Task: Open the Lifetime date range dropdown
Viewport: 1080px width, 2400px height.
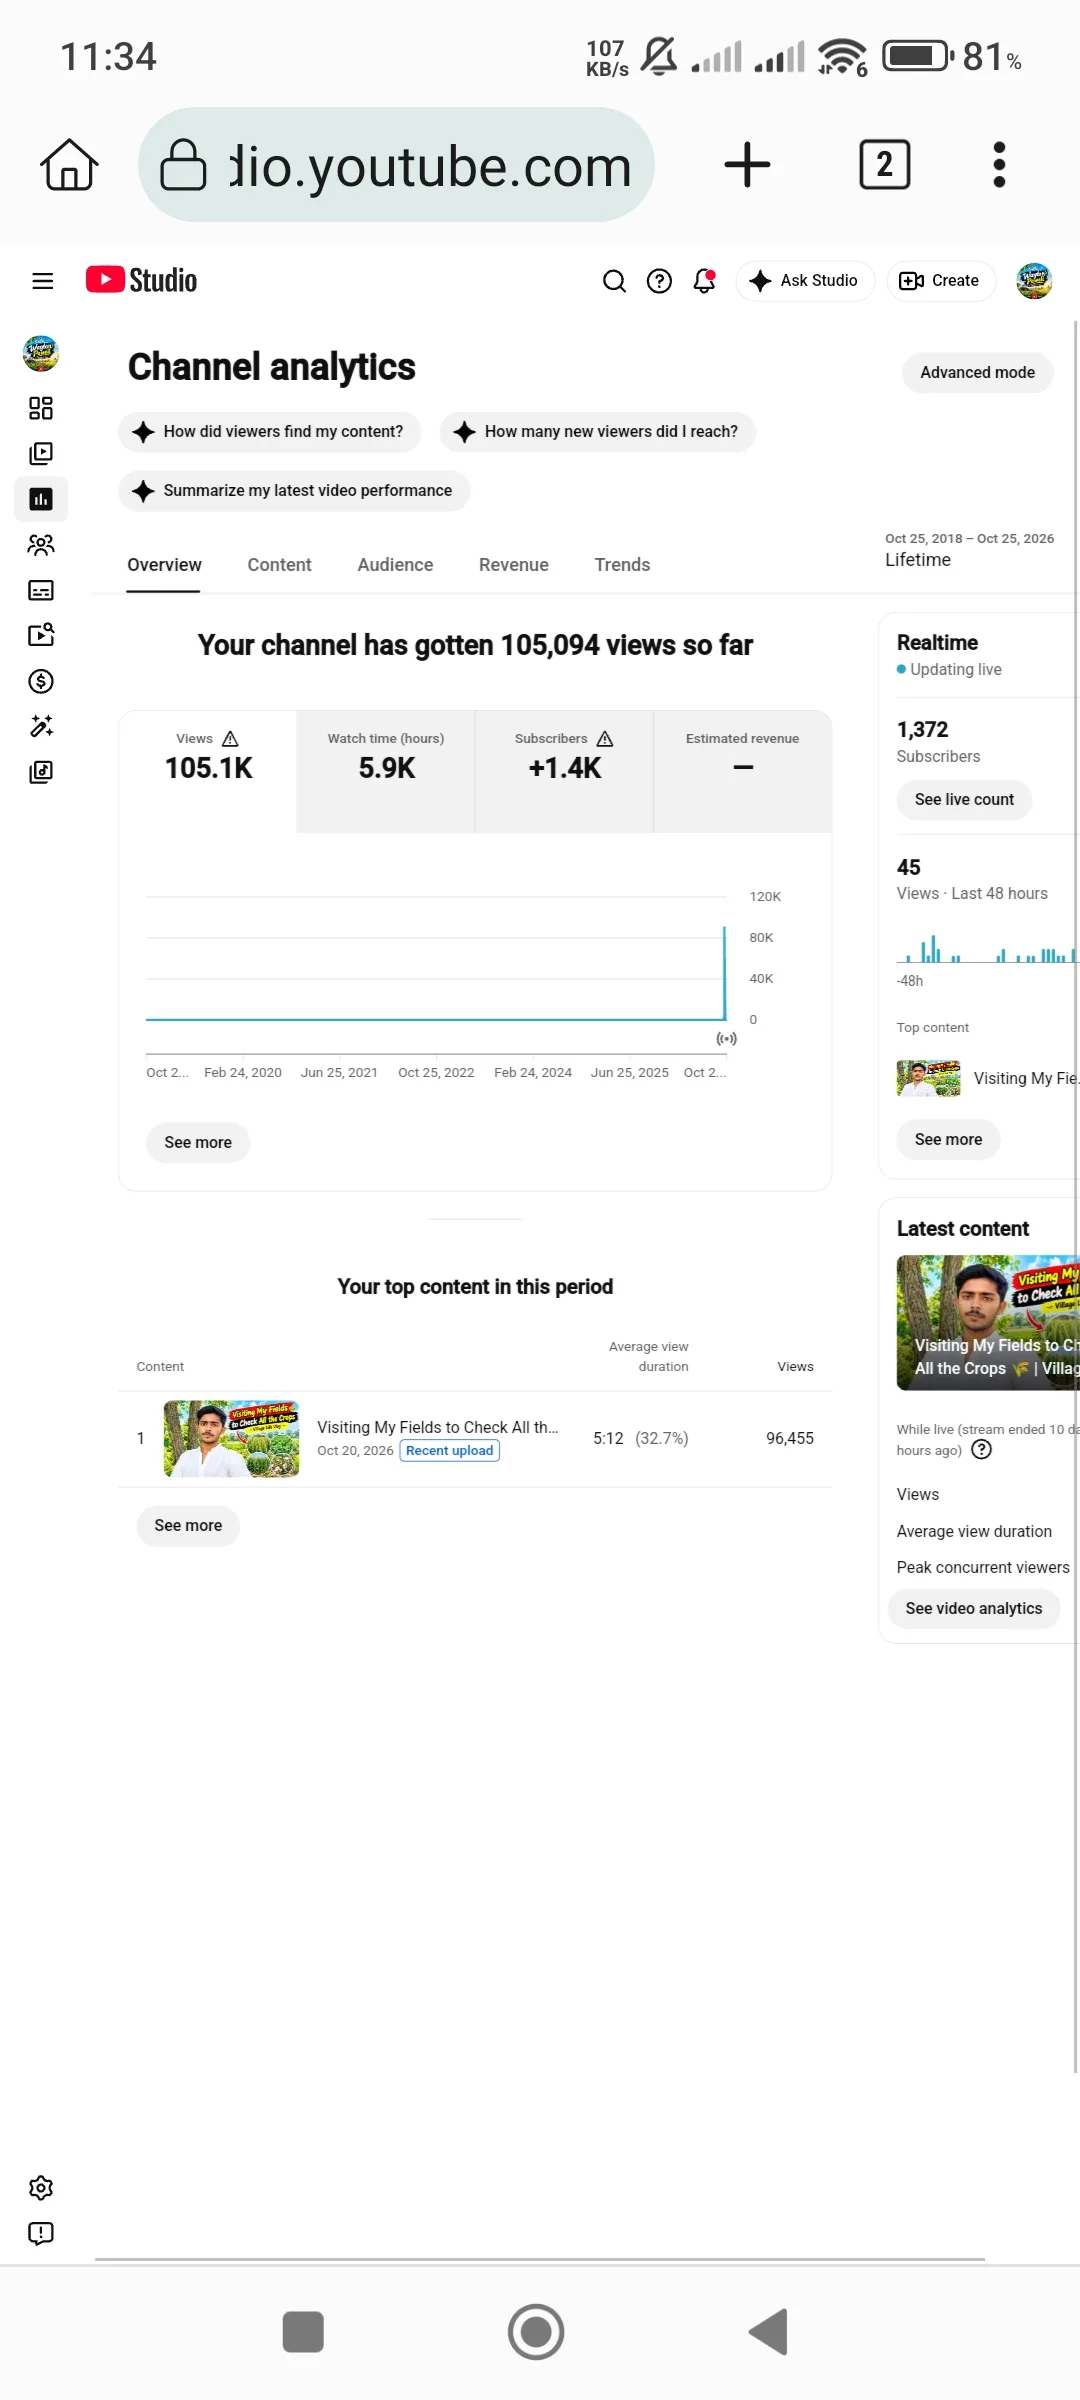Action: pyautogui.click(x=968, y=550)
